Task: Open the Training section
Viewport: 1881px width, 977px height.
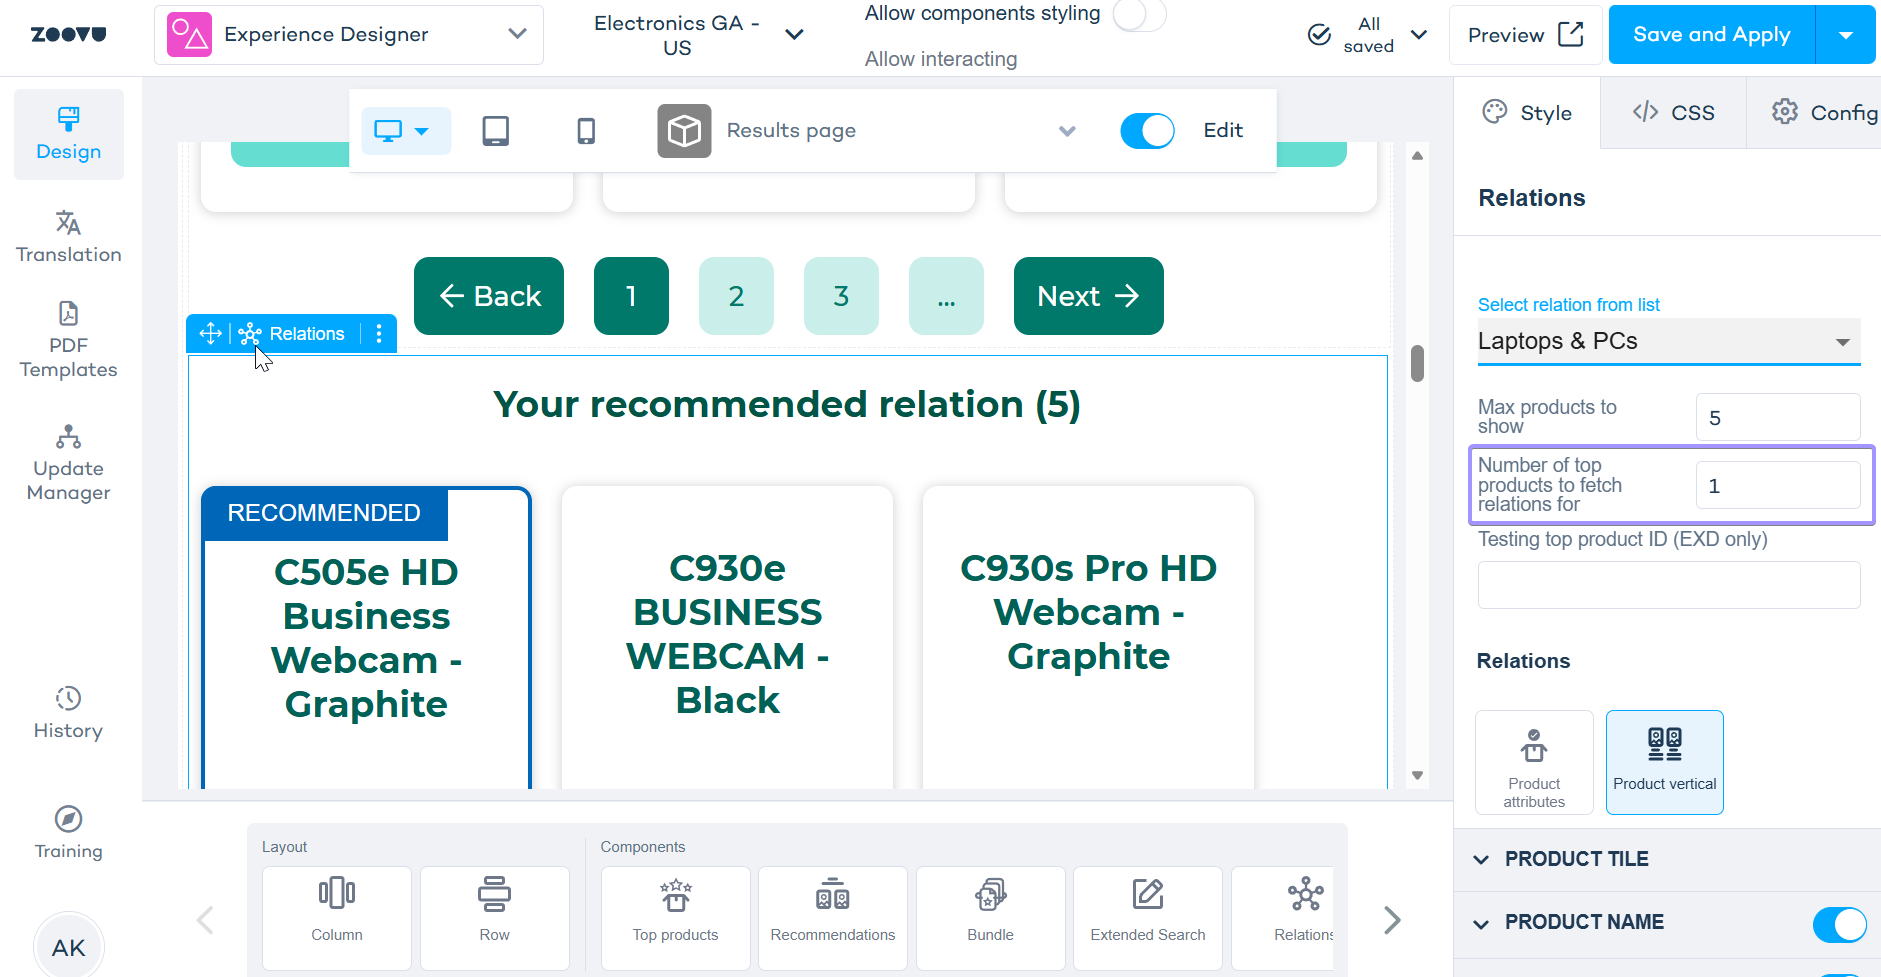Action: point(69,833)
